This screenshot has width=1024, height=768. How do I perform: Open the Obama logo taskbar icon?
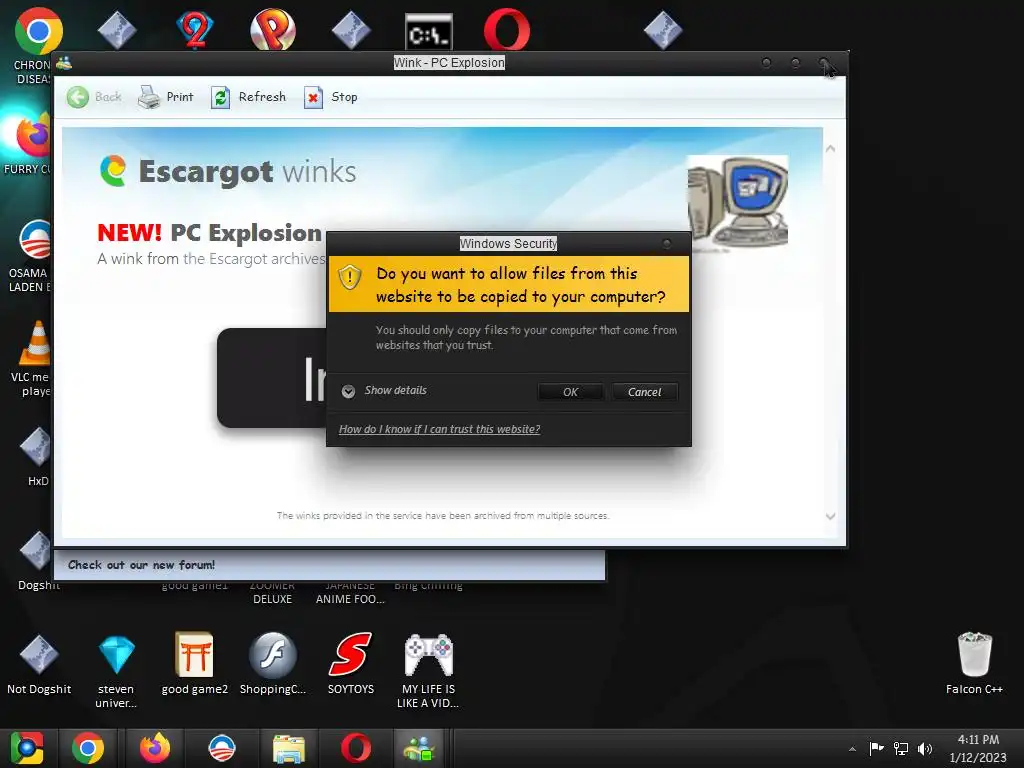click(222, 748)
